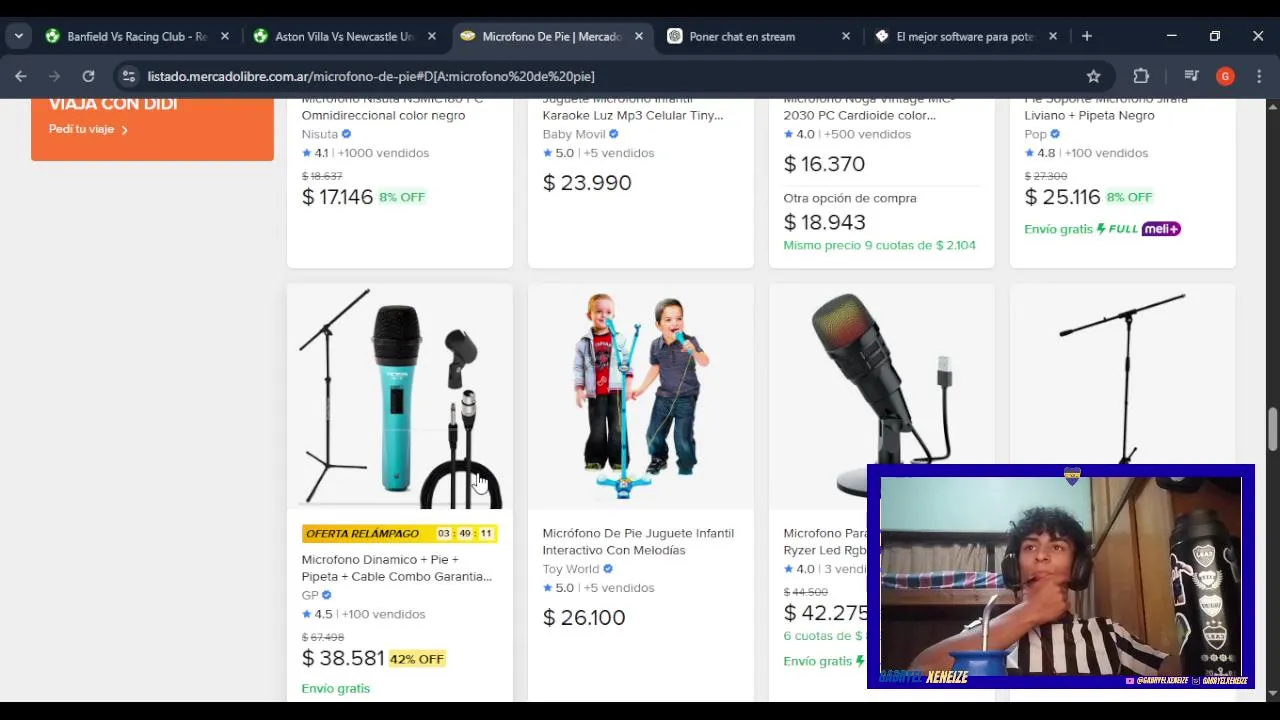Open the turquoise dynamic microphone combo image

click(x=400, y=396)
